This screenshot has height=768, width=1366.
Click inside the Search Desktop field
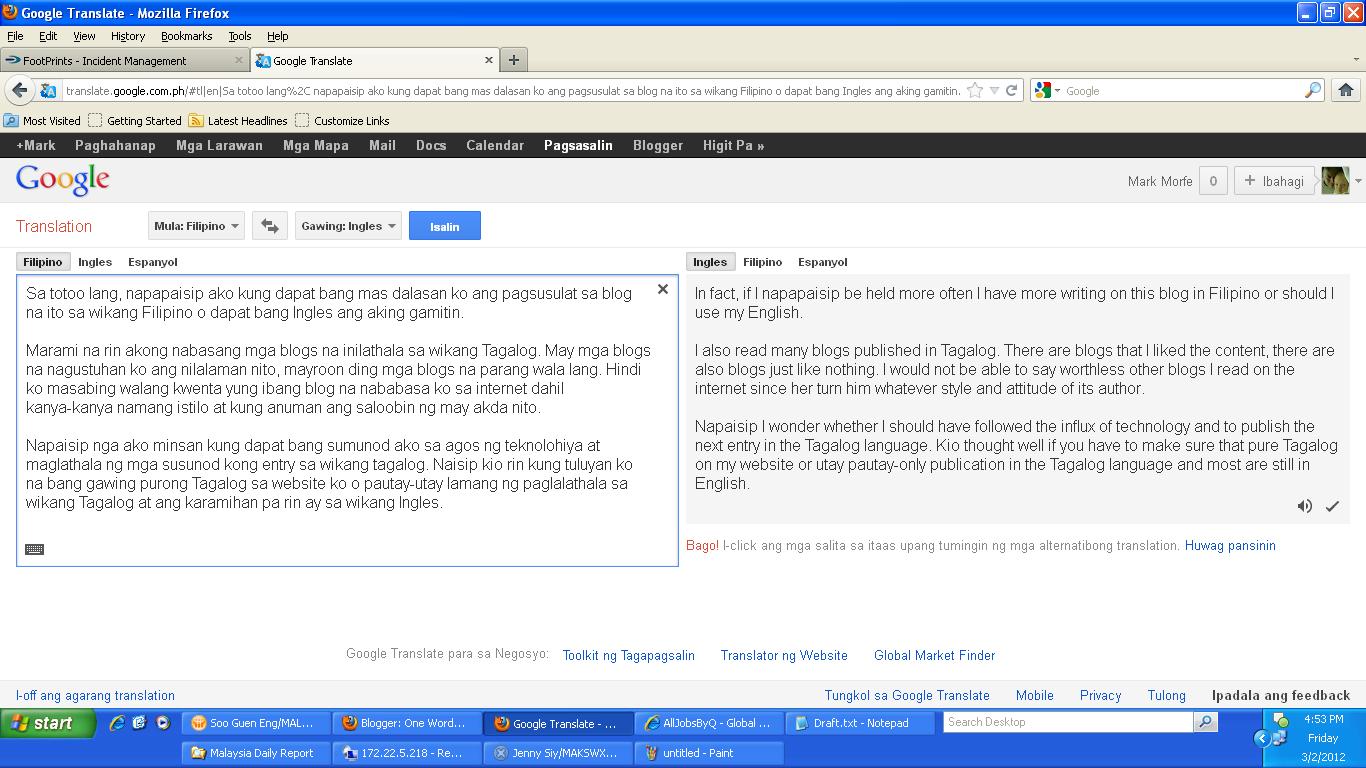click(x=1067, y=721)
